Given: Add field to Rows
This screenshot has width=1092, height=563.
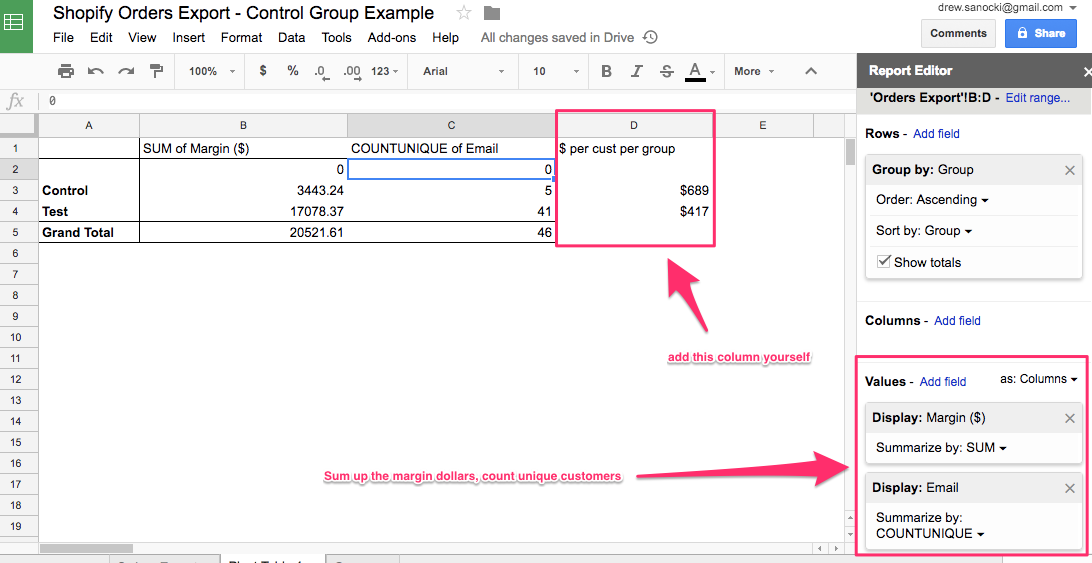Looking at the screenshot, I should coord(936,134).
